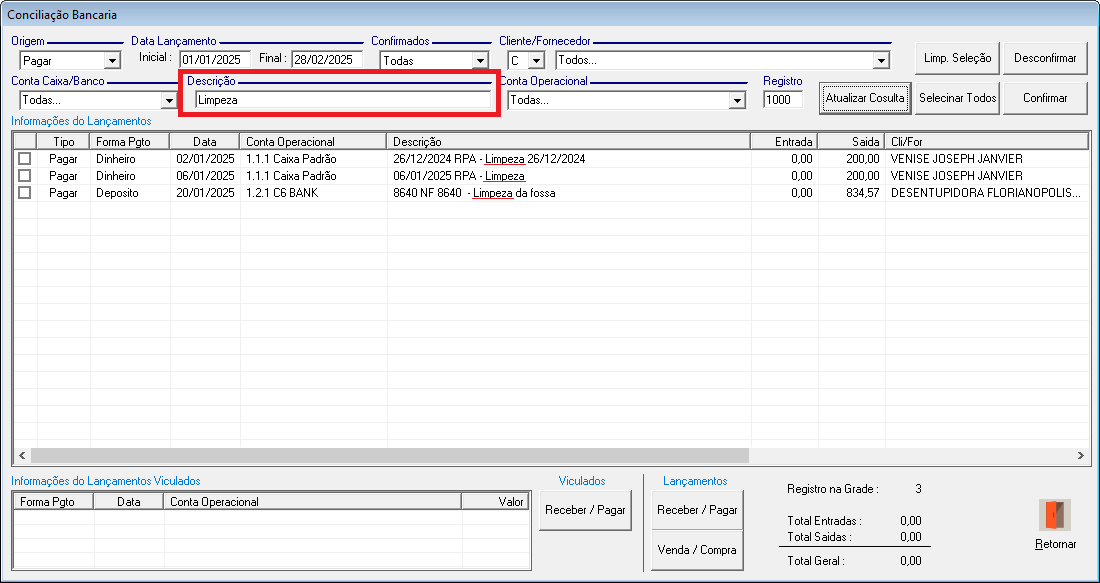This screenshot has height=583, width=1100.
Task: Expand the Confirmados dropdown set to Todas
Action: 480,61
